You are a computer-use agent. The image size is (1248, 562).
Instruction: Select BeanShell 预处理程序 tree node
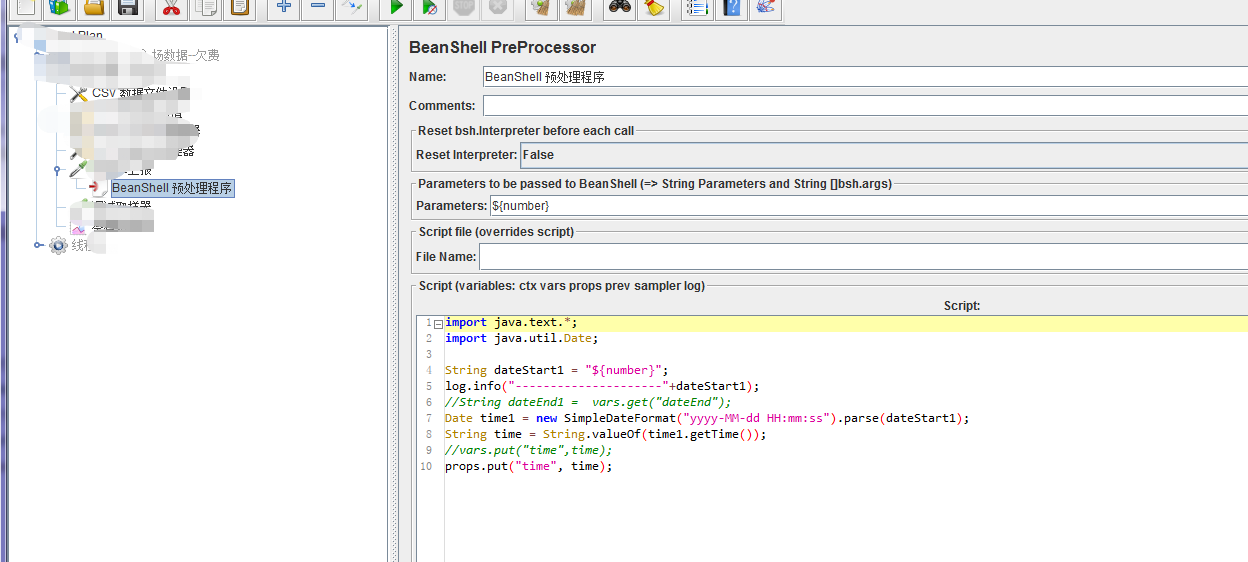tap(173, 187)
